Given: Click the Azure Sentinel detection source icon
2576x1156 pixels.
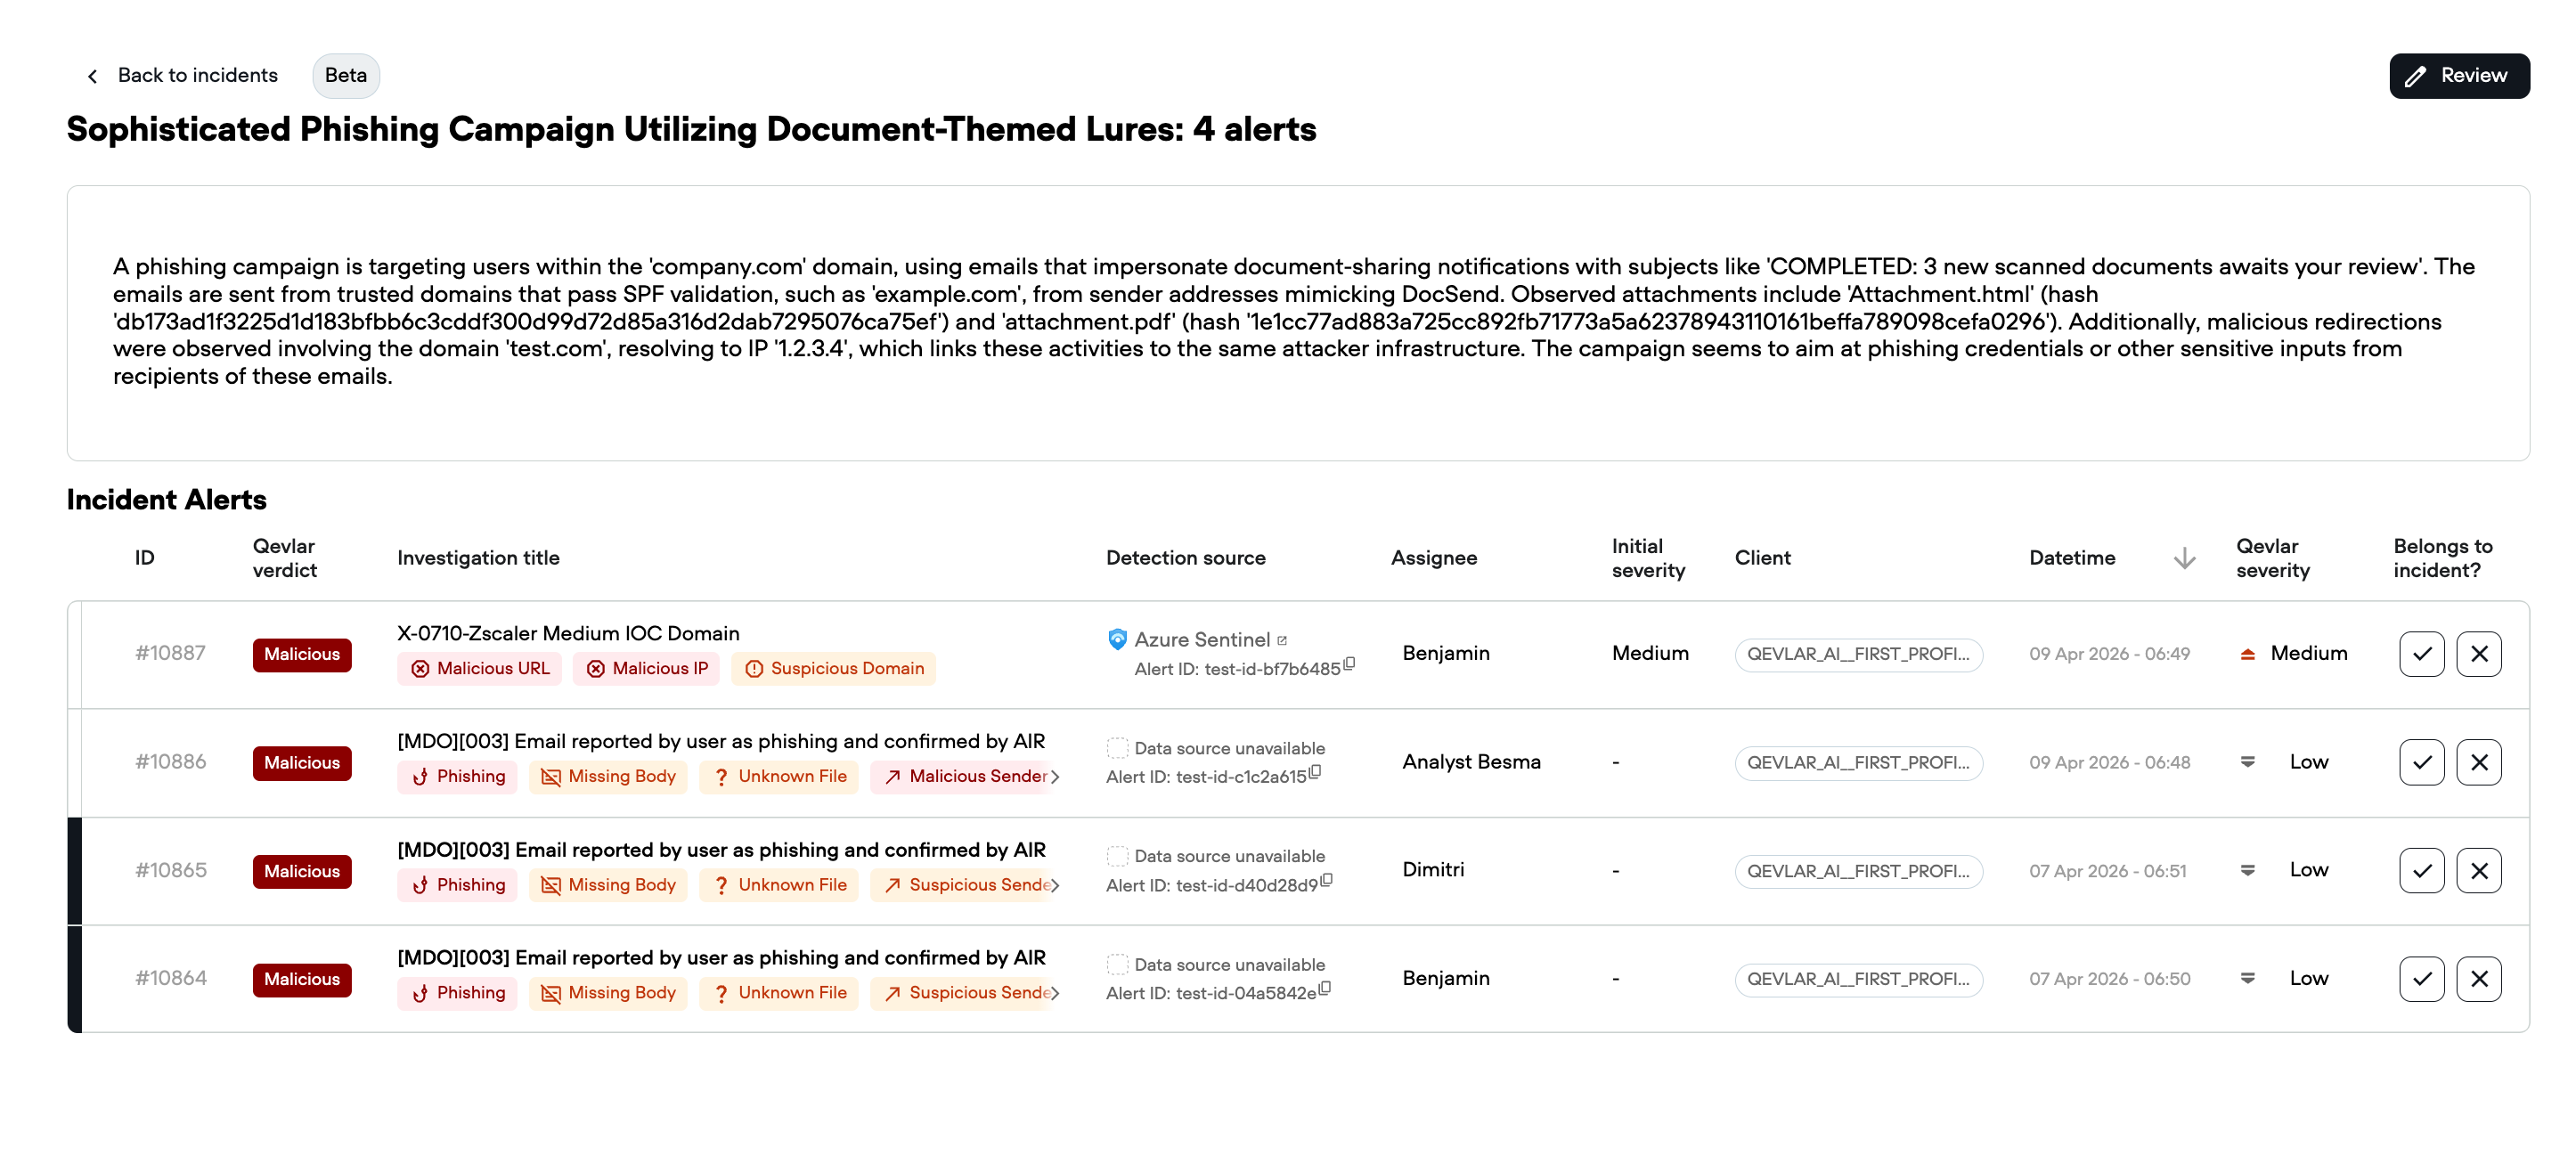Looking at the screenshot, I should coord(1117,639).
